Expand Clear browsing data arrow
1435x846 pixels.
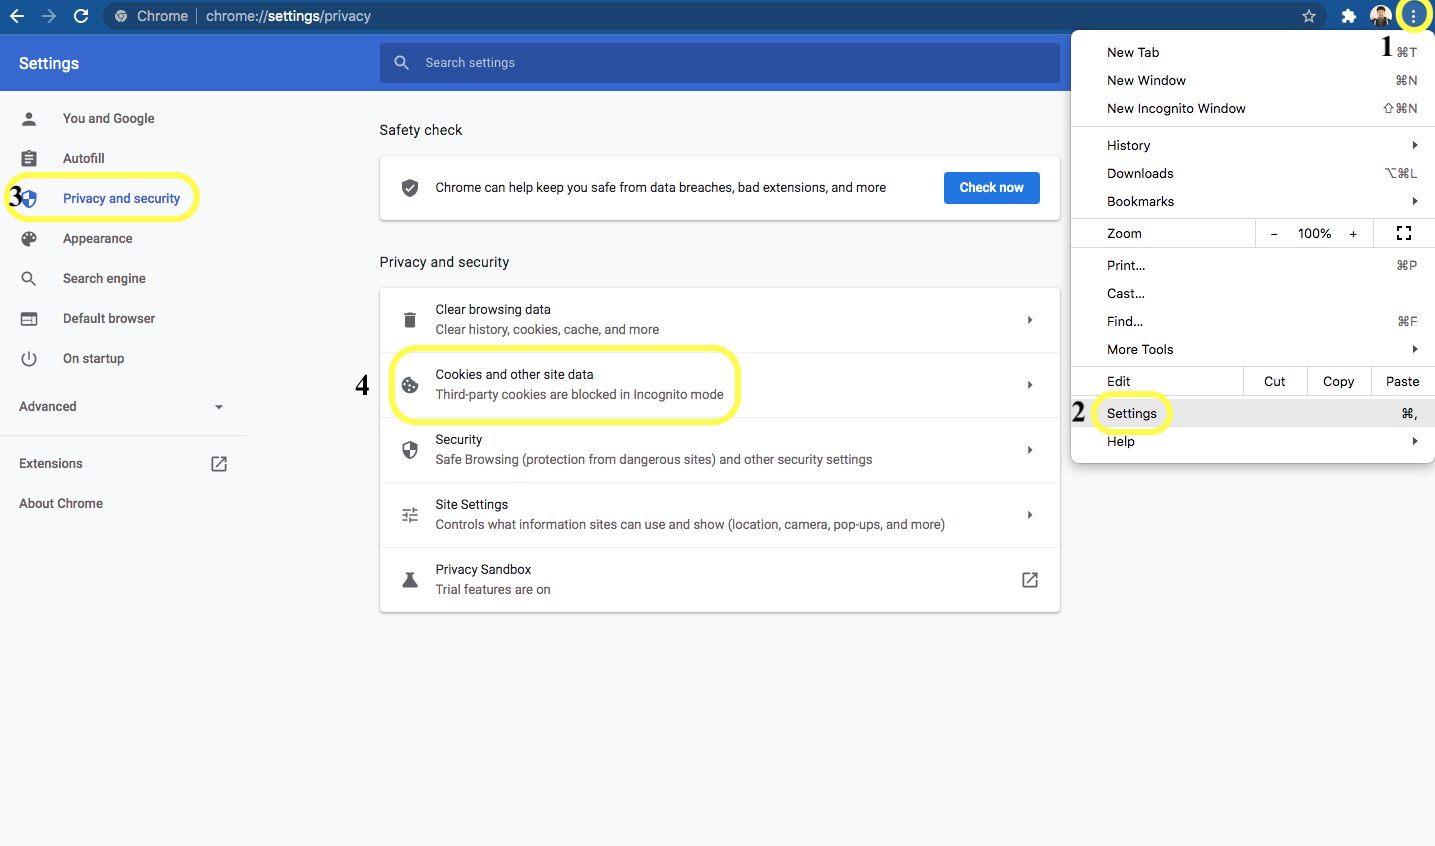tap(1030, 320)
